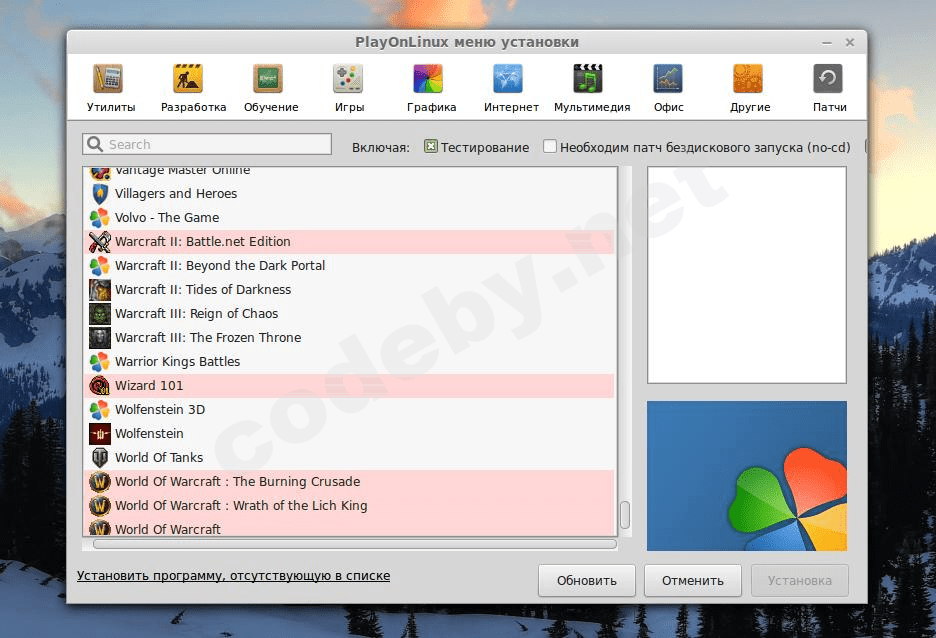
Task: Click the Villagers and Heroes shield icon
Action: [100, 194]
